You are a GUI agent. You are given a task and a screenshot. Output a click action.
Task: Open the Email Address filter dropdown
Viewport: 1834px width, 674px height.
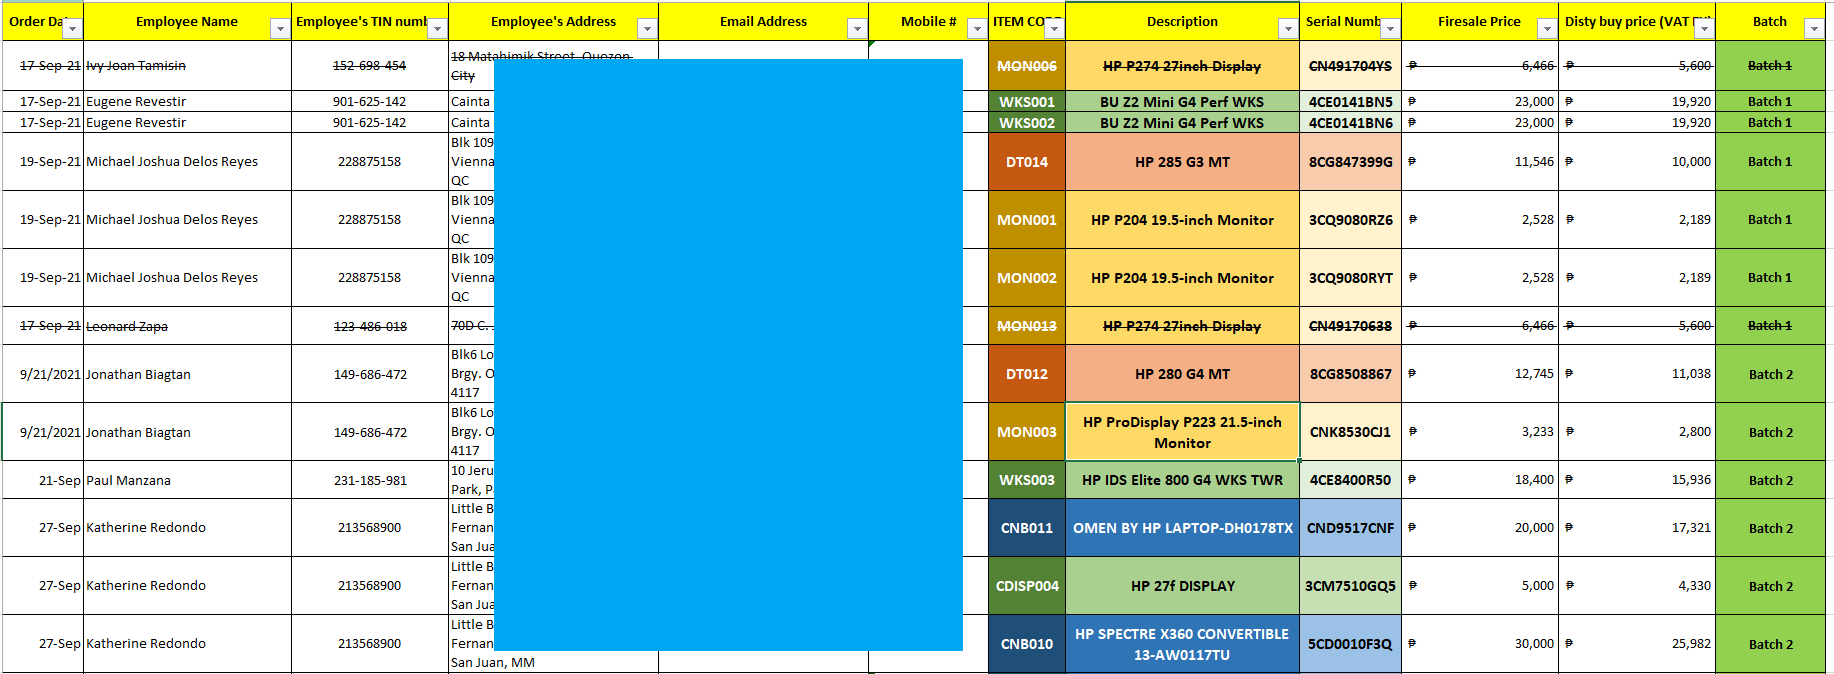click(857, 29)
